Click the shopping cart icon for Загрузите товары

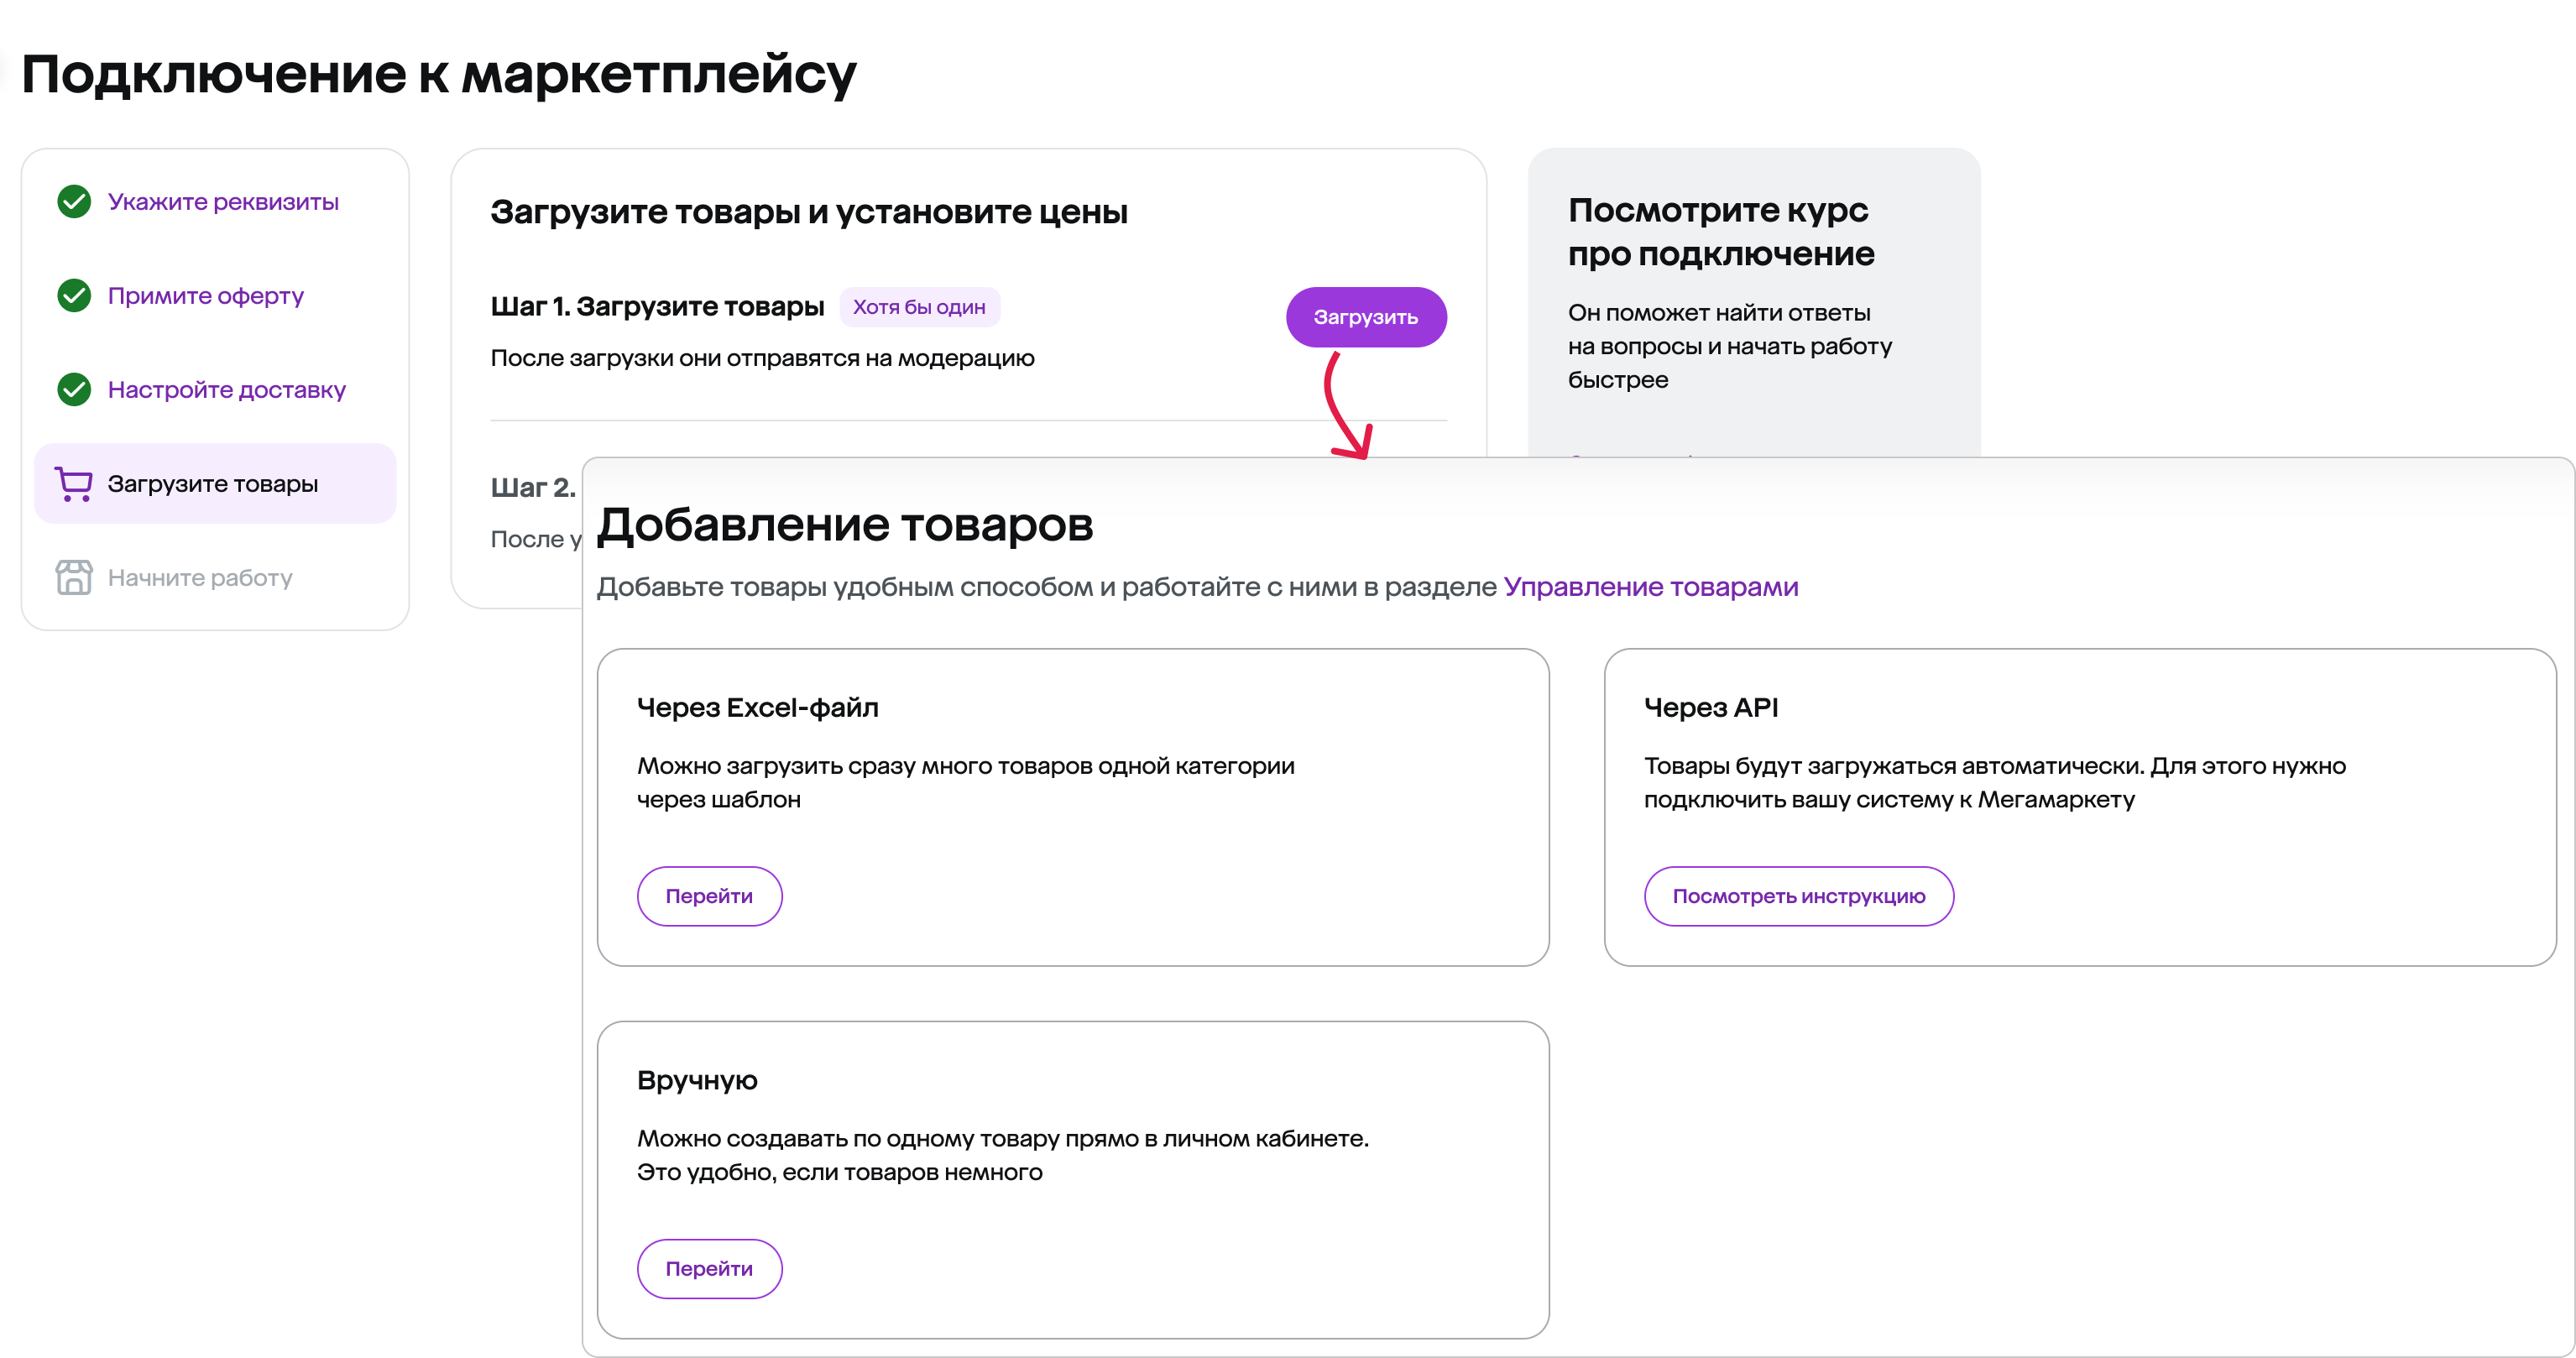[x=74, y=484]
